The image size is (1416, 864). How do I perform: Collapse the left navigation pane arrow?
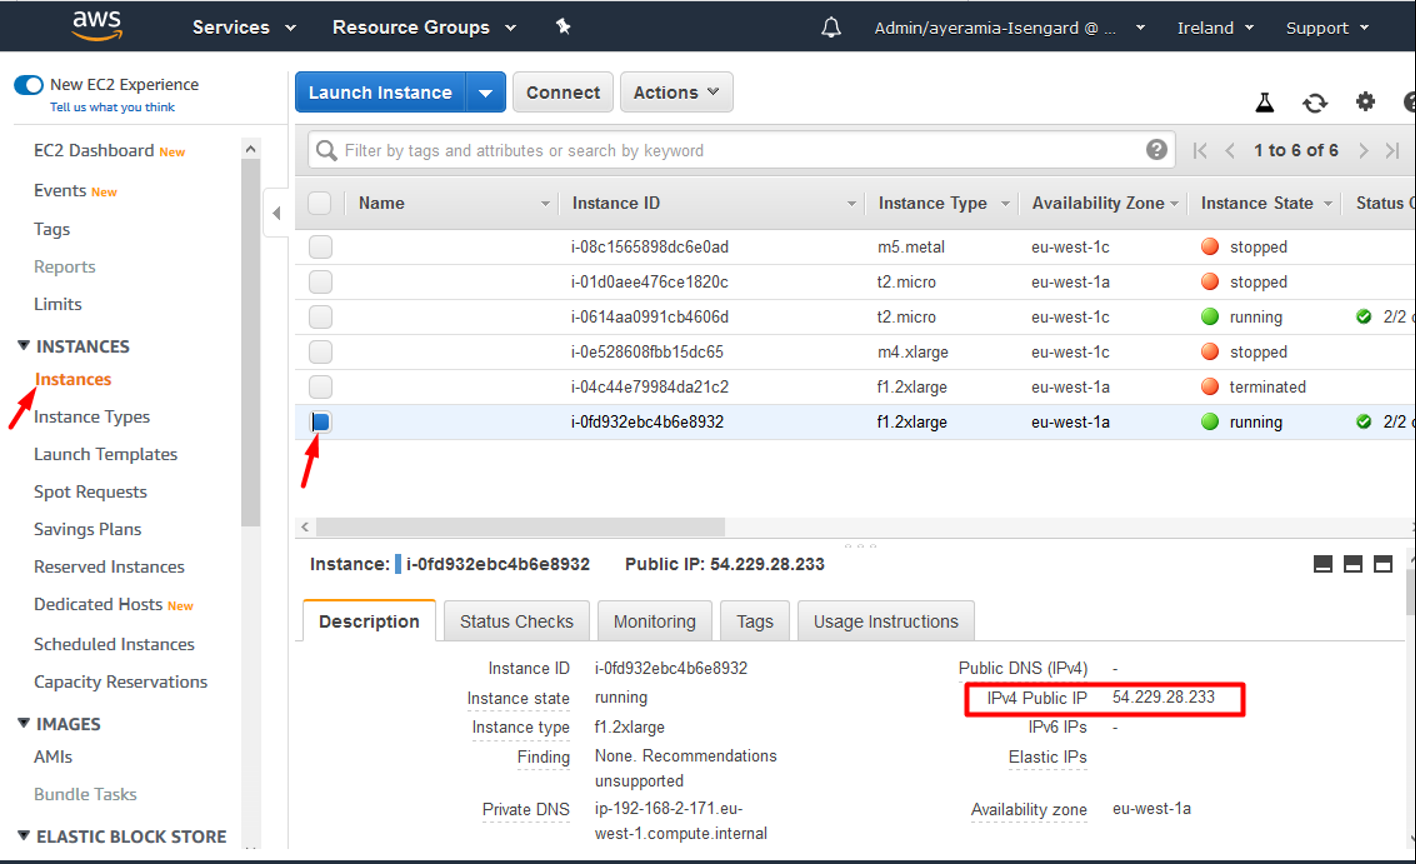pyautogui.click(x=277, y=213)
